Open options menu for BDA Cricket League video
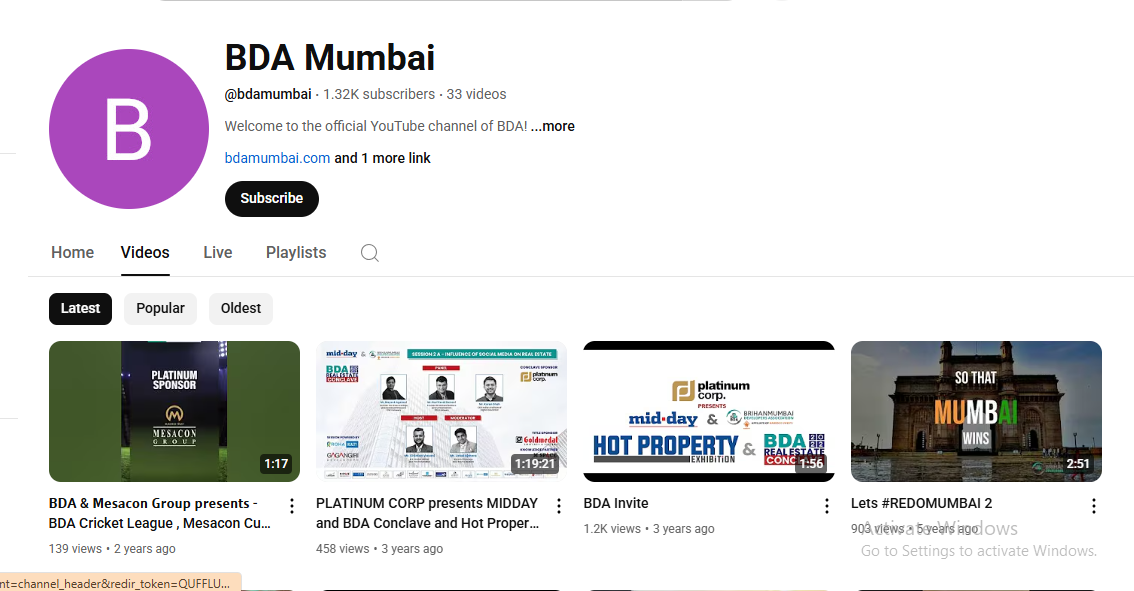 (x=291, y=506)
